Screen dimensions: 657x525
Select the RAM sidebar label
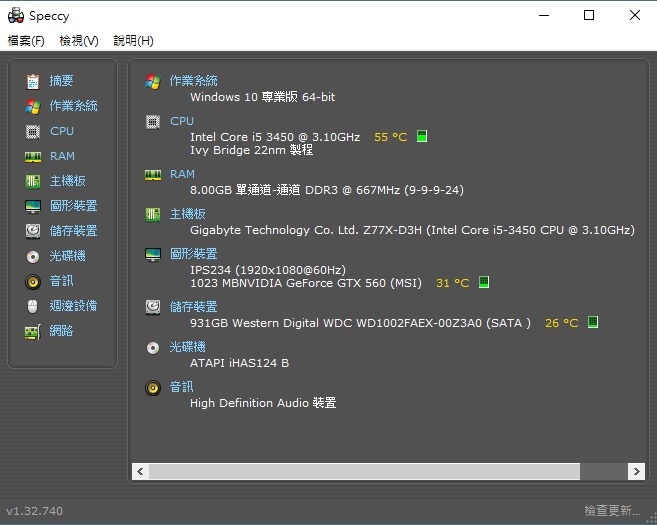coord(62,156)
